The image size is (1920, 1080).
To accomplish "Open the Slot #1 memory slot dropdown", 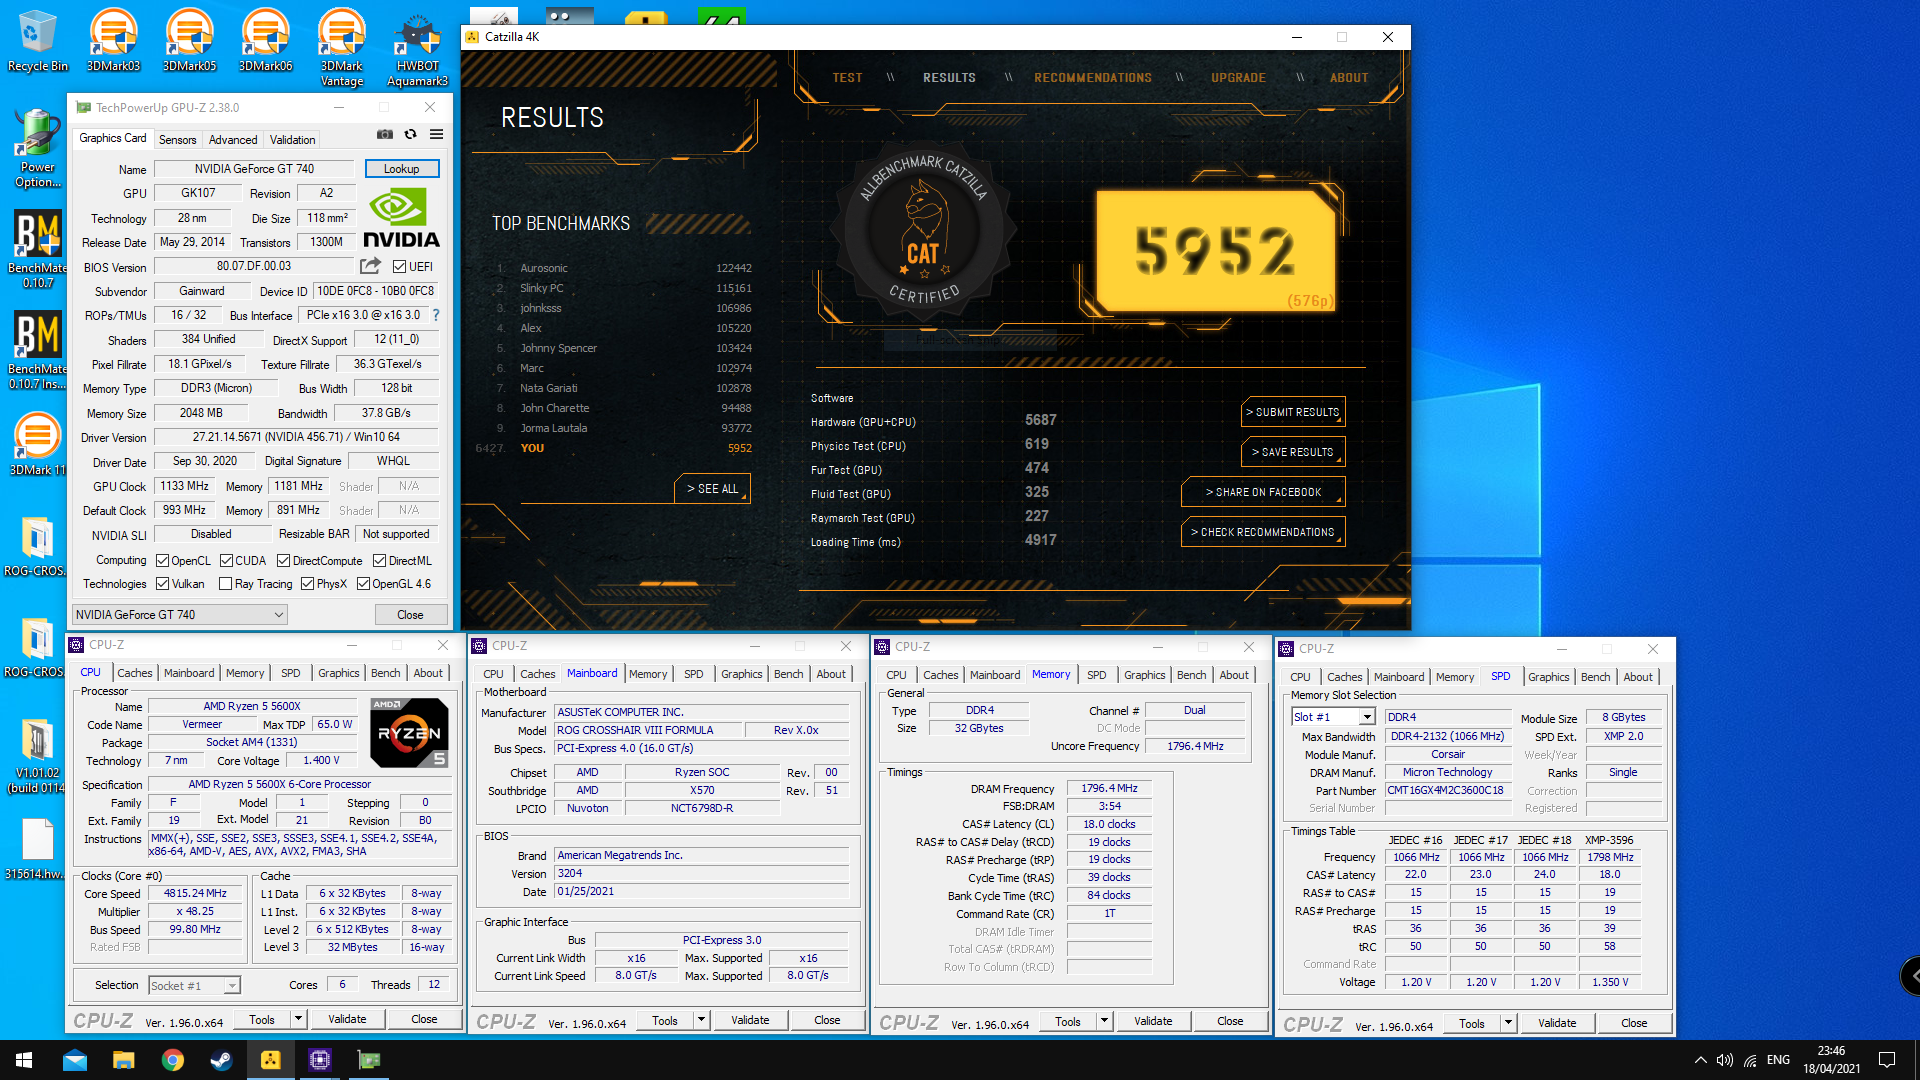I will pos(1334,717).
